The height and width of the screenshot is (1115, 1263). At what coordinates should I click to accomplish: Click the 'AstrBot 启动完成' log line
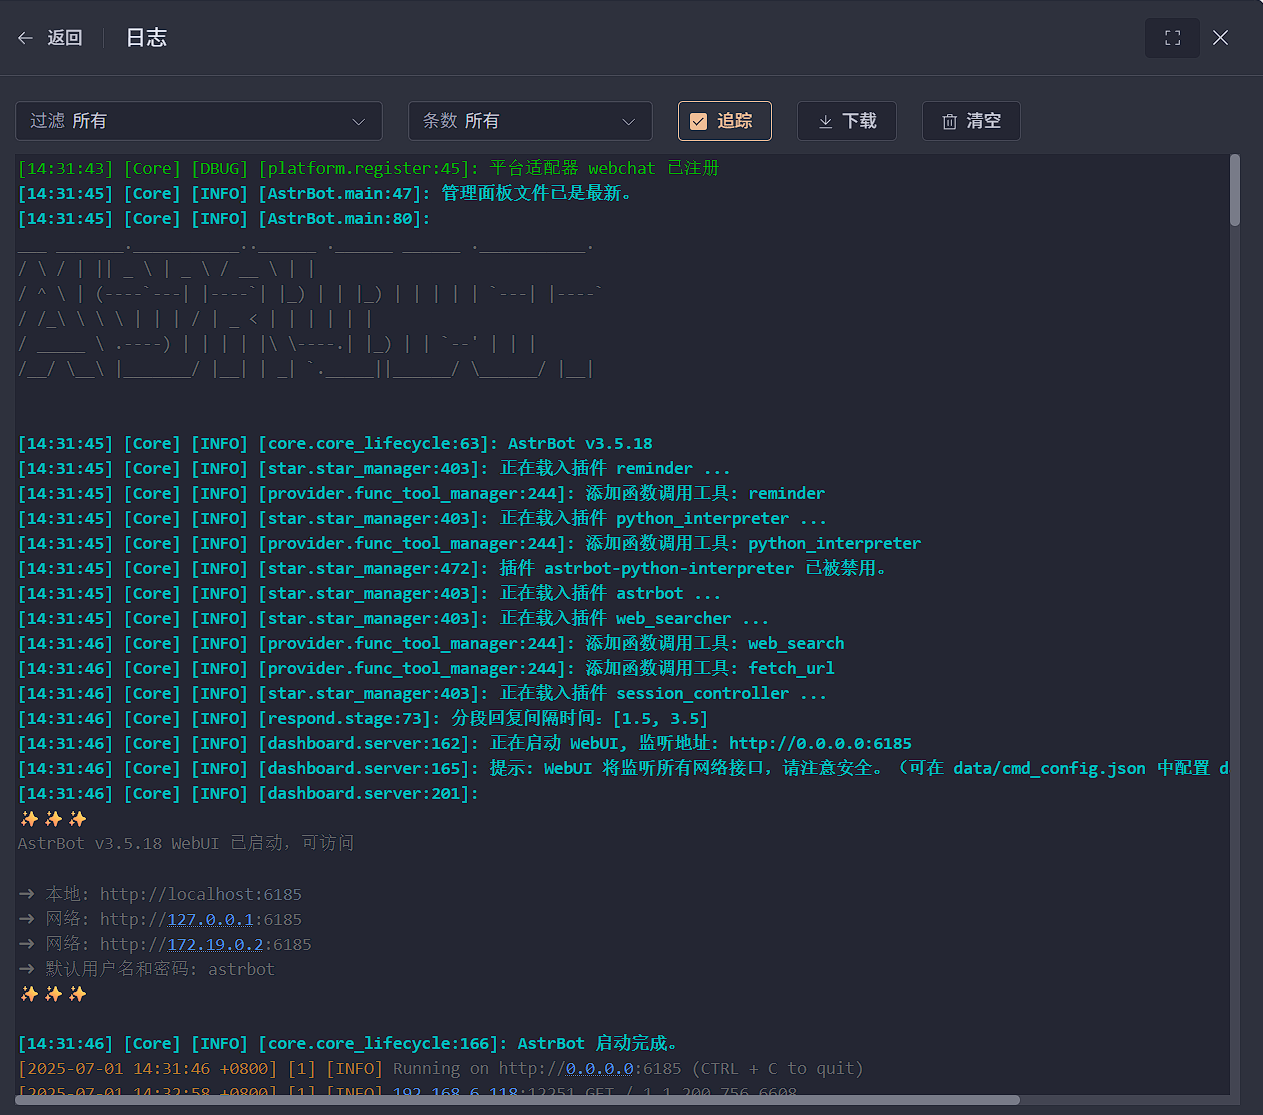pos(349,1044)
